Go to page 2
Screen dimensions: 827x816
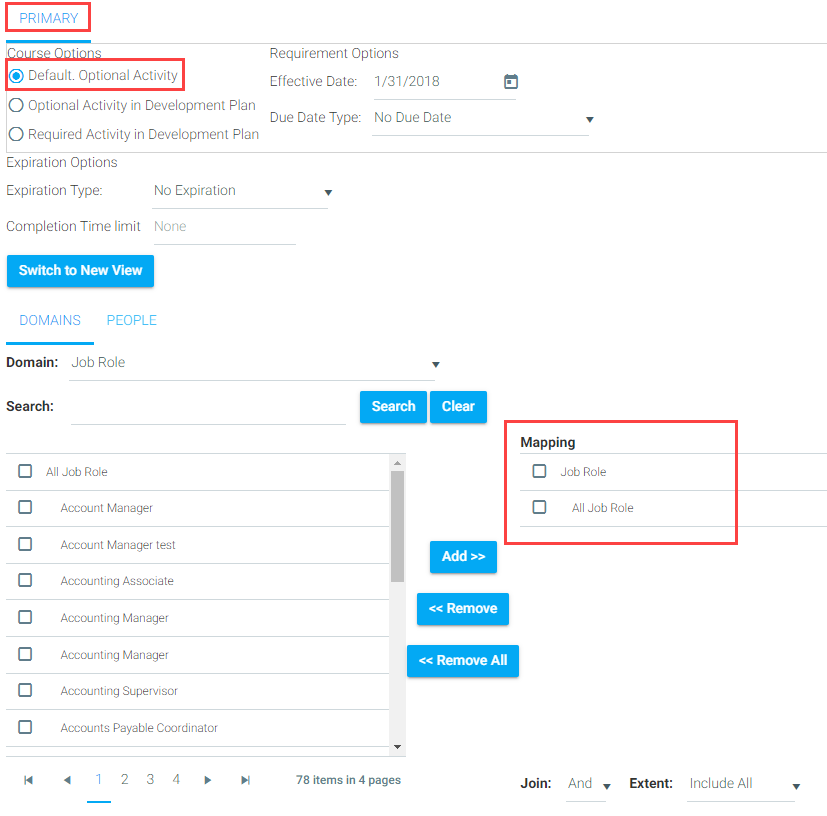tap(124, 780)
